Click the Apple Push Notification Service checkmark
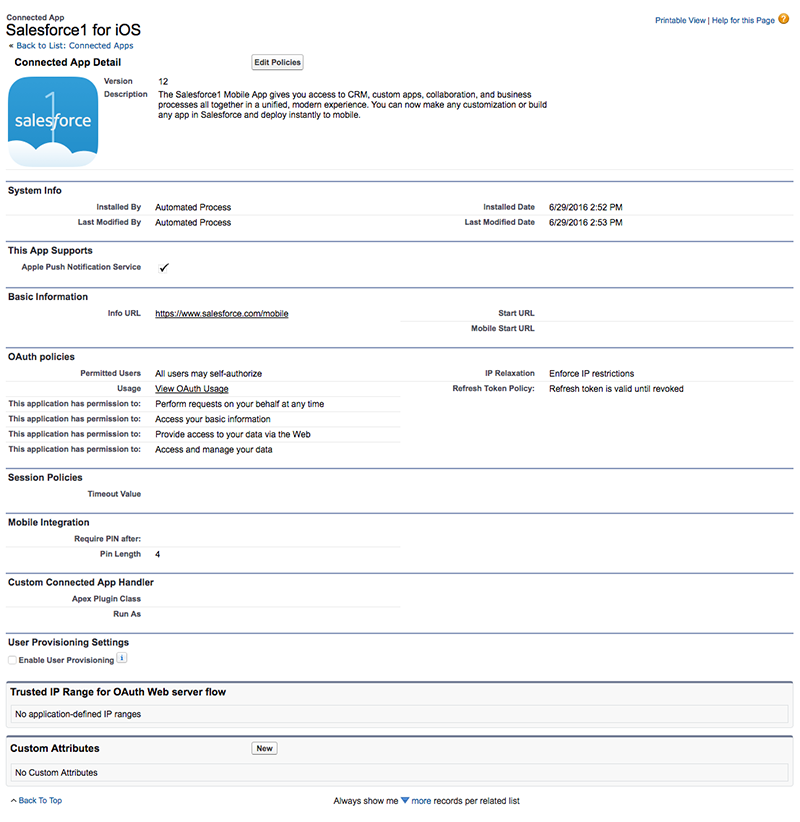Screen dimensions: 800x822 [164, 267]
